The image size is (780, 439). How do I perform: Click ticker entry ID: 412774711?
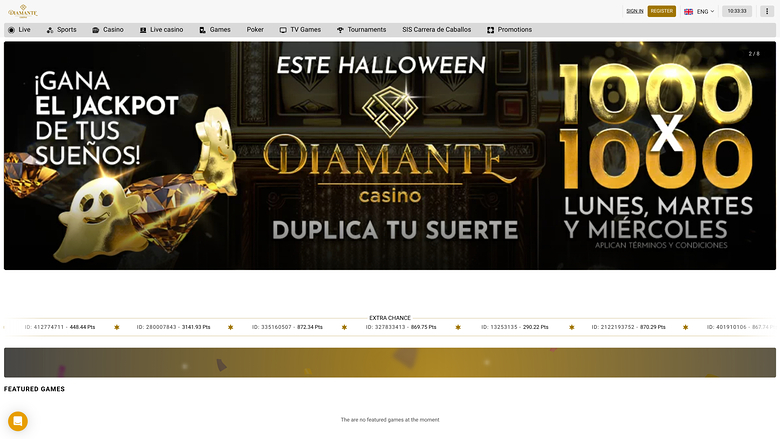click(60, 327)
